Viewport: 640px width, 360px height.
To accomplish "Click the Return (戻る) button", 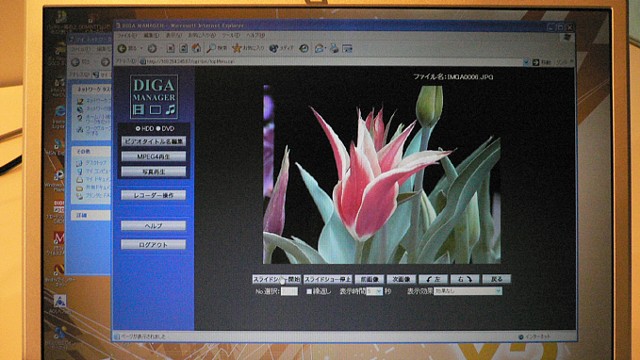I will click(x=497, y=280).
